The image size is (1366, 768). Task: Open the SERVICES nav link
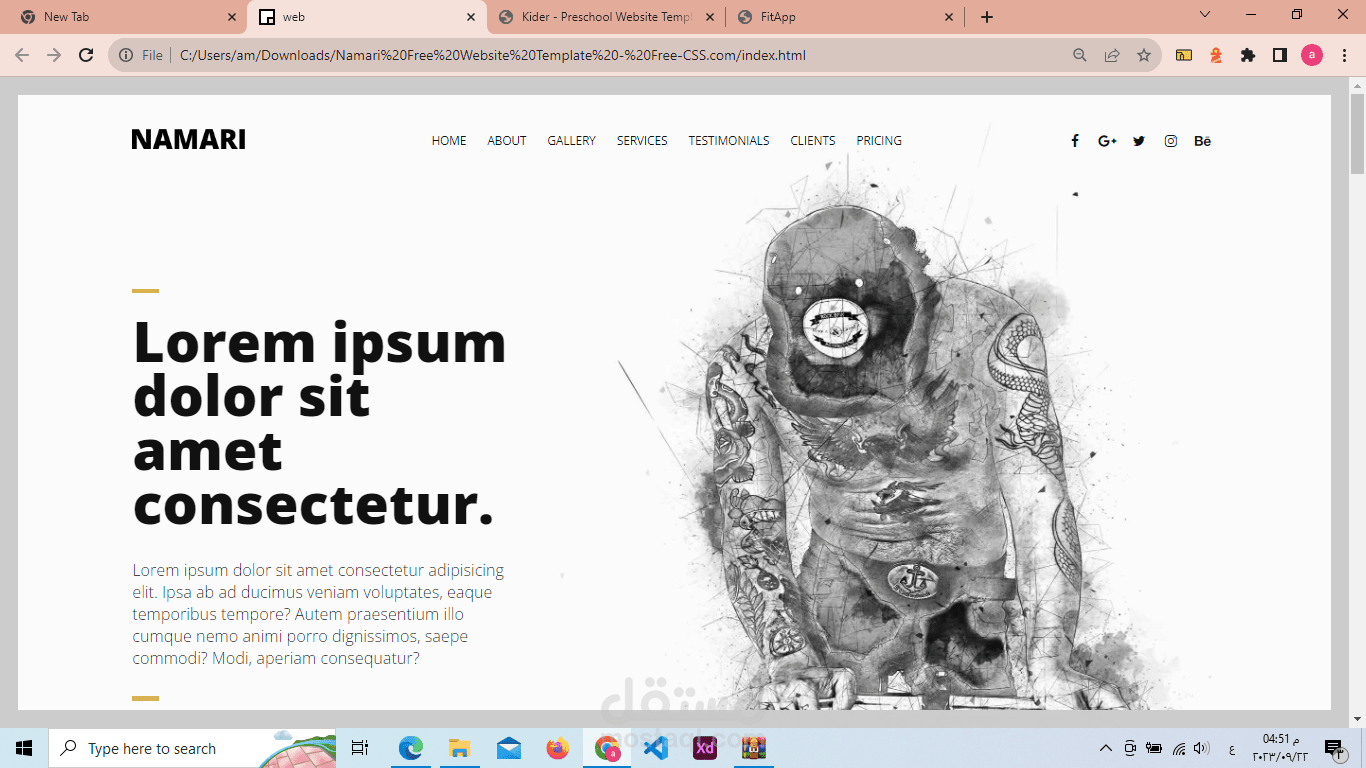642,141
